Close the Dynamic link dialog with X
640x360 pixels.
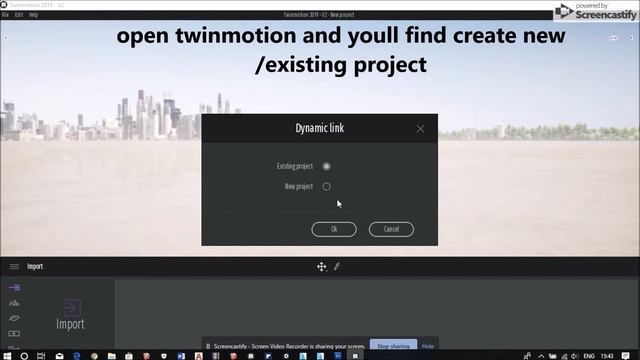click(x=420, y=129)
